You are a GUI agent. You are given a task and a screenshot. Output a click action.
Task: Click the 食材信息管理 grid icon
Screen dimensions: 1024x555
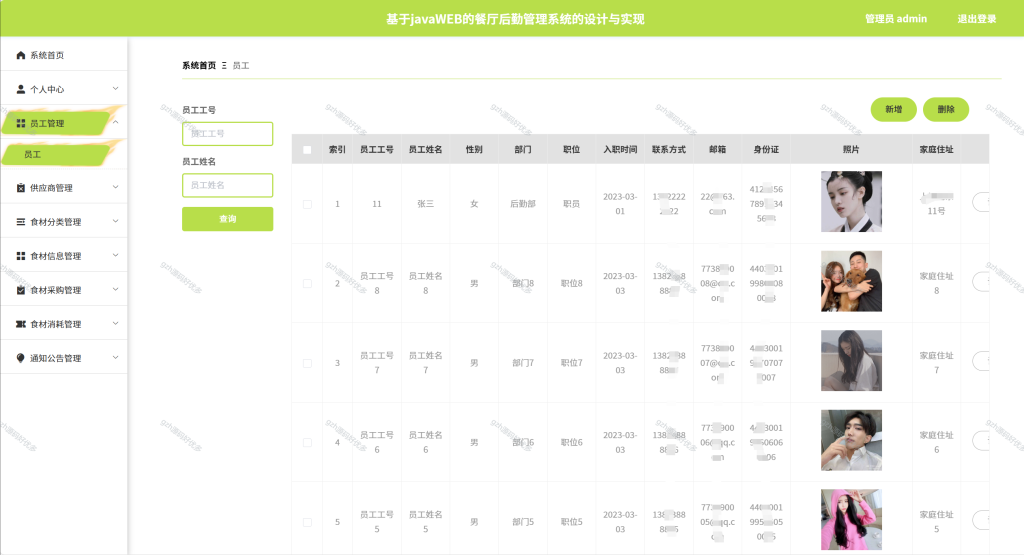point(21,256)
